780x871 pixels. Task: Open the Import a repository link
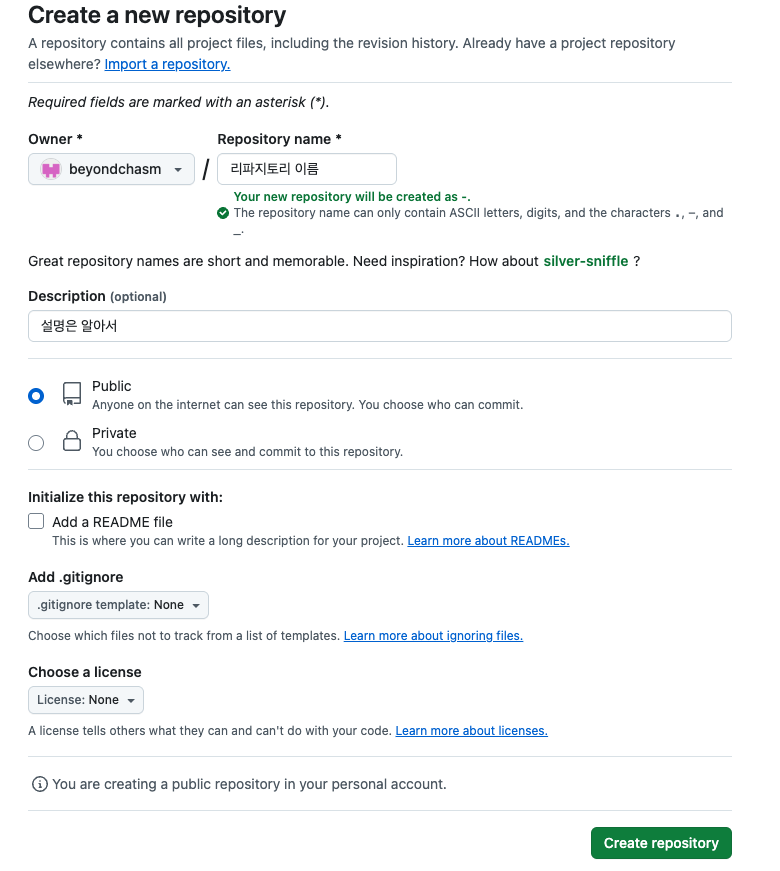point(167,64)
